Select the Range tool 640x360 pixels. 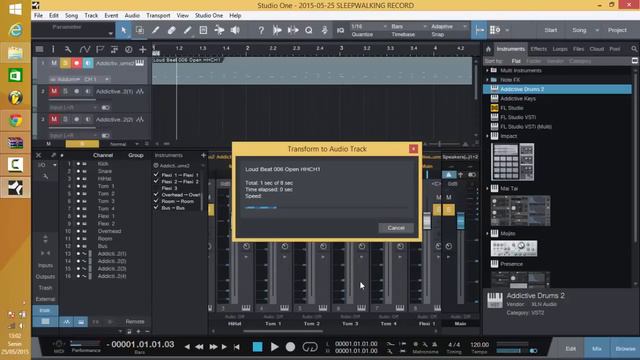click(140, 30)
